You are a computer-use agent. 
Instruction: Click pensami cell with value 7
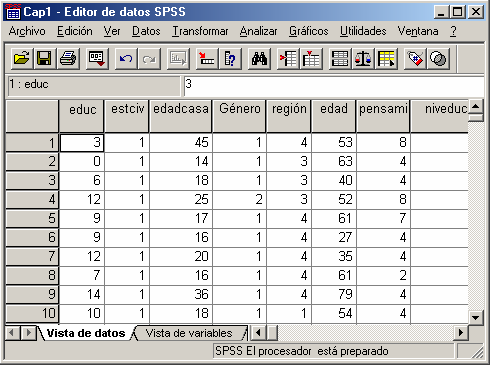(x=383, y=218)
